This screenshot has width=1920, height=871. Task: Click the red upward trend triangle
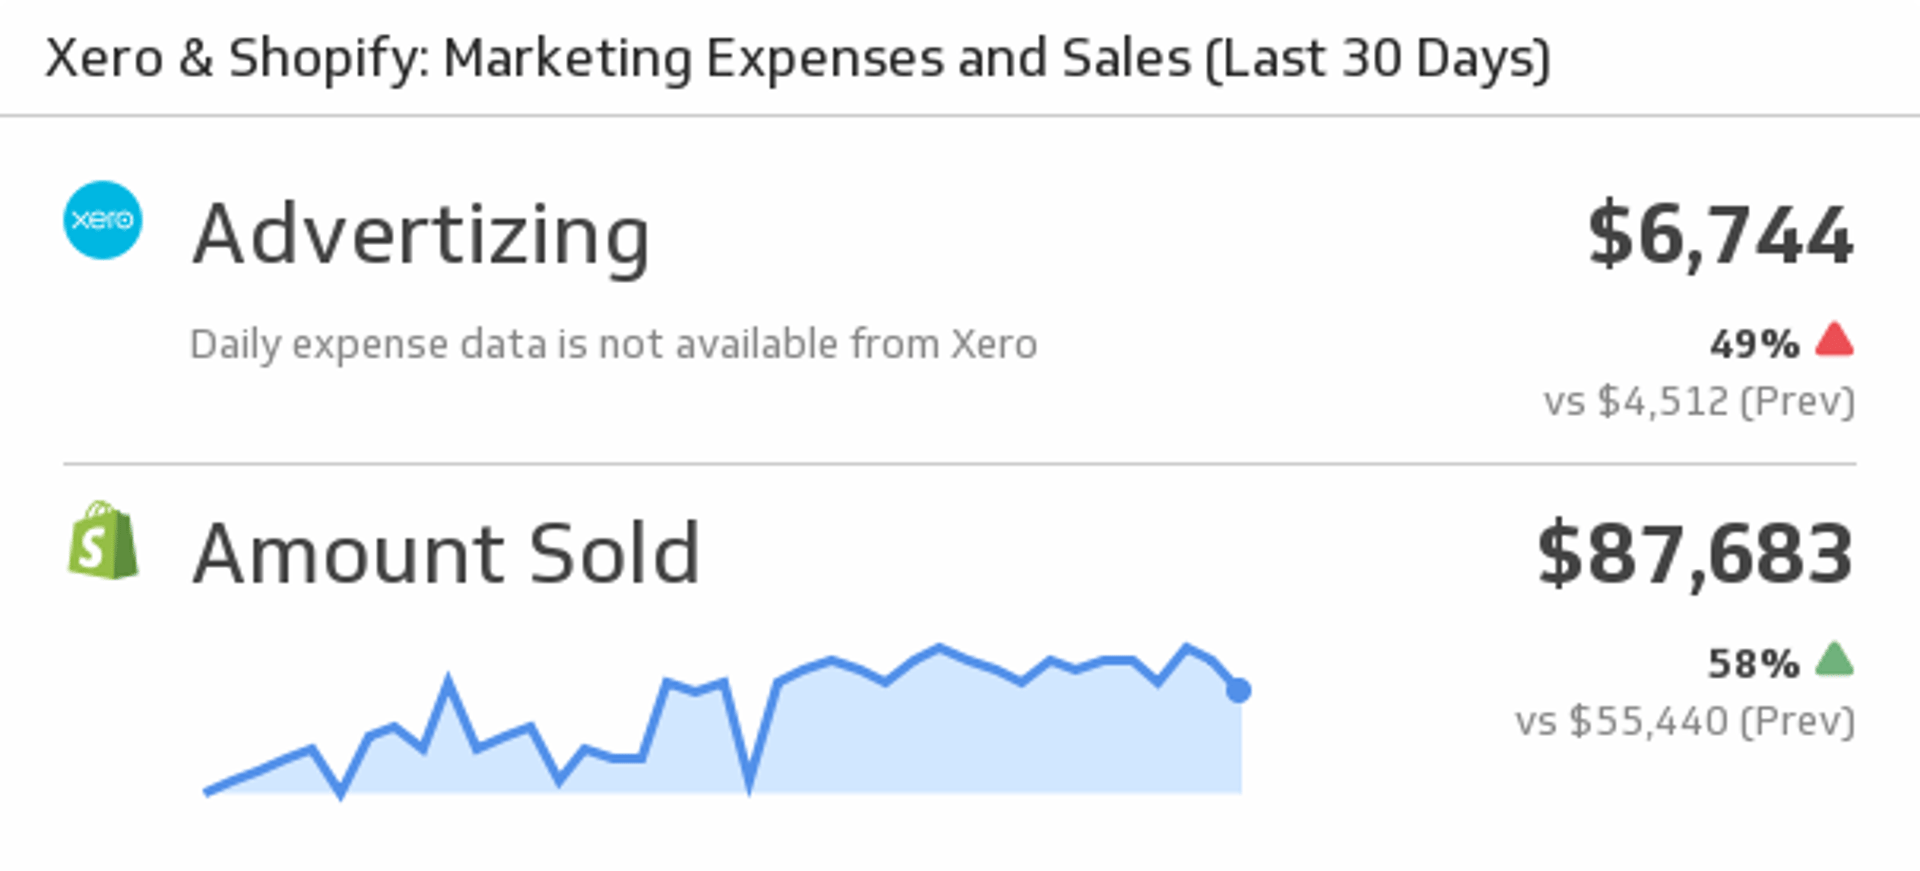[1834, 340]
